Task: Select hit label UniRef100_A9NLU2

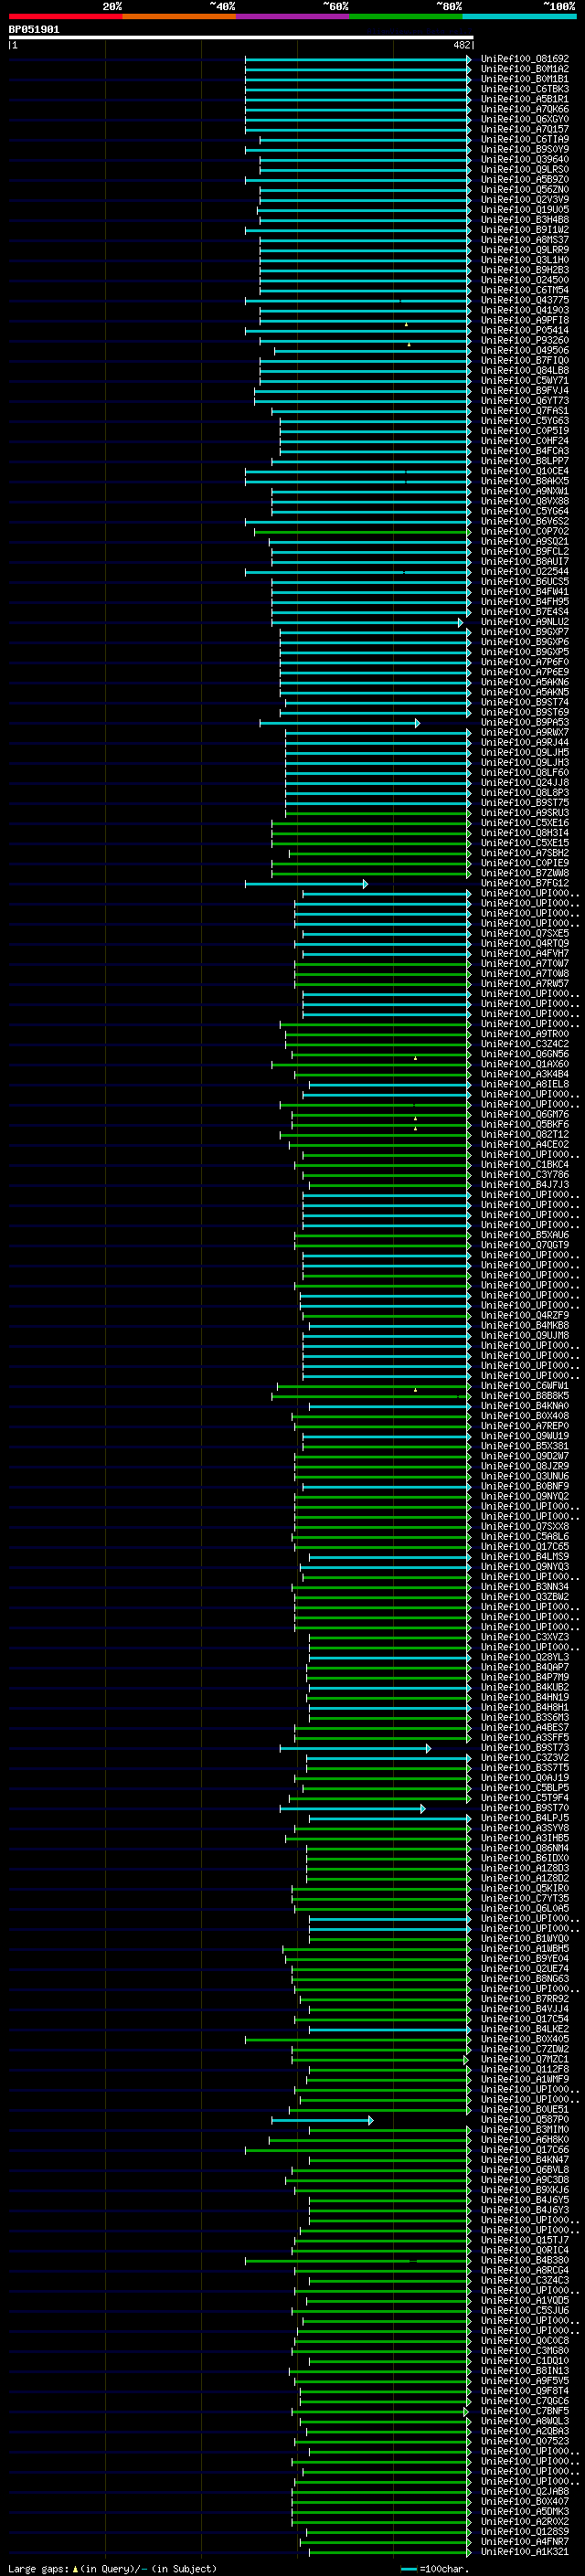Action: pyautogui.click(x=524, y=622)
